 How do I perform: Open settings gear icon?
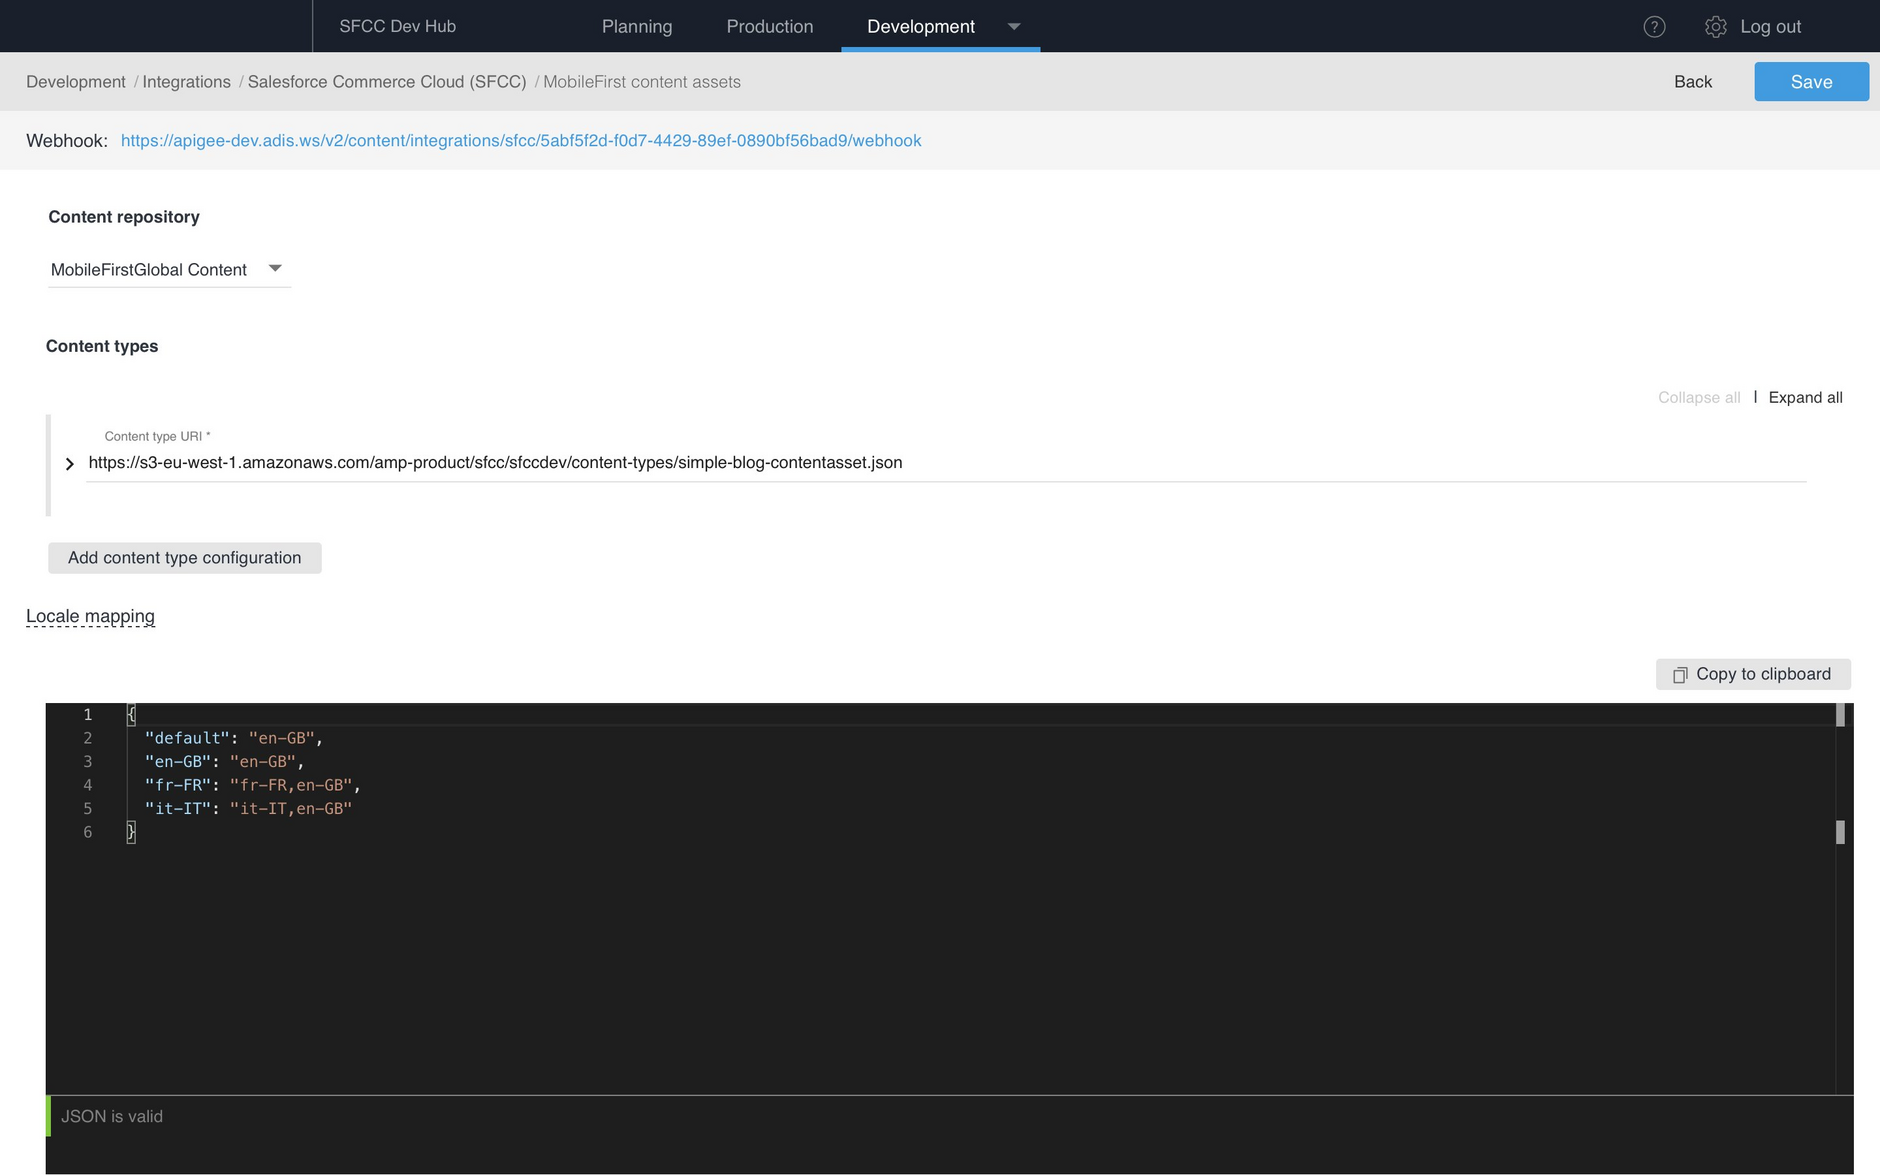pyautogui.click(x=1716, y=27)
